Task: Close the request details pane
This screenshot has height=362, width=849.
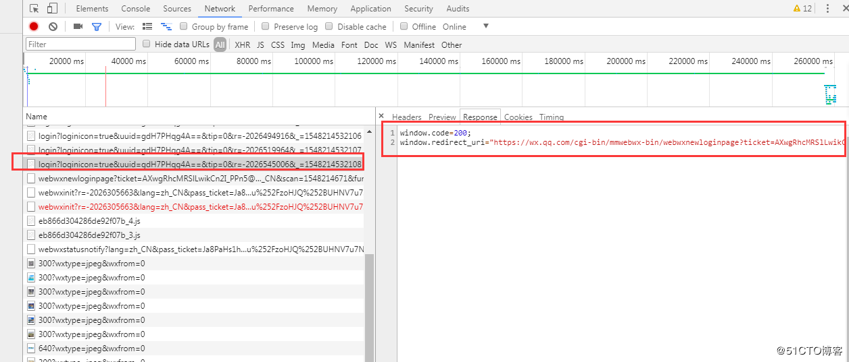Action: [381, 116]
